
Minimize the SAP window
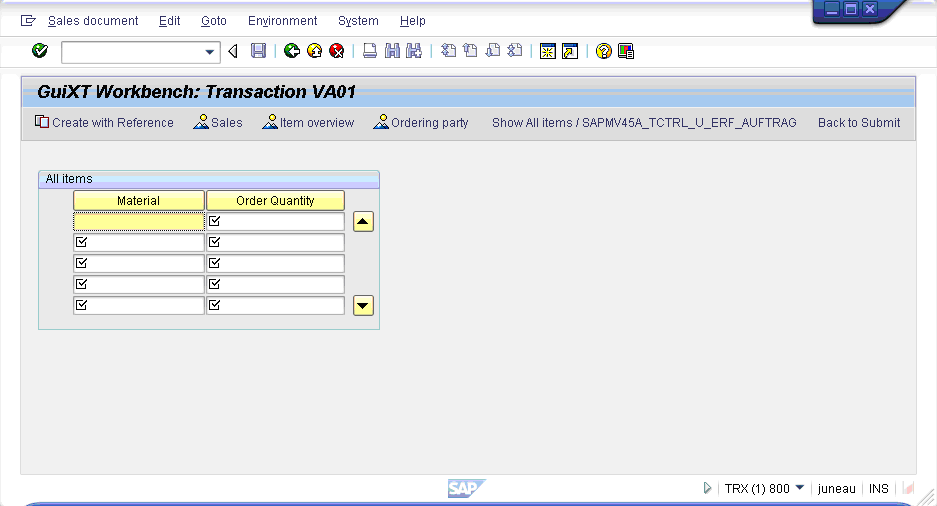tap(831, 9)
